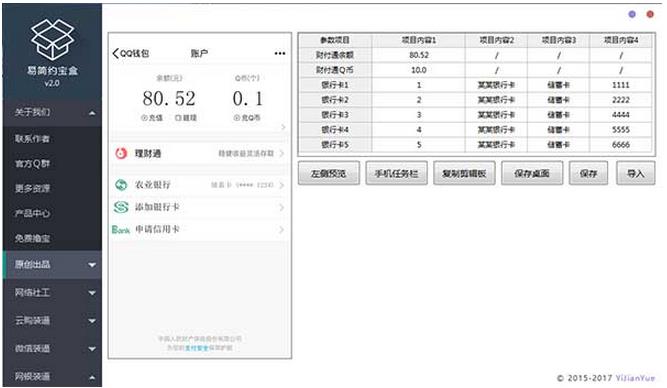Select the 某某银行卡 cell in the 银行卡1 row

coord(496,85)
